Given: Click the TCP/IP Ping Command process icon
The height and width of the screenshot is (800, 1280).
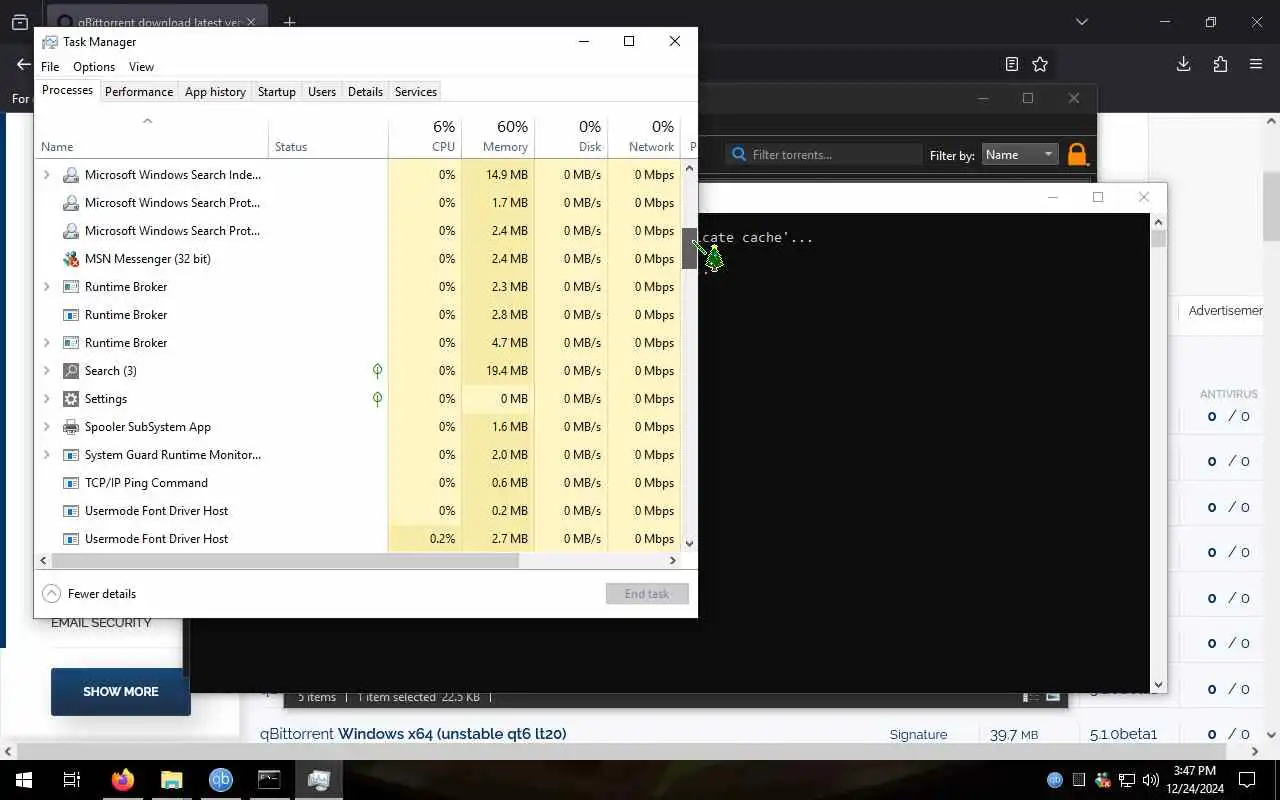Looking at the screenshot, I should (71, 483).
